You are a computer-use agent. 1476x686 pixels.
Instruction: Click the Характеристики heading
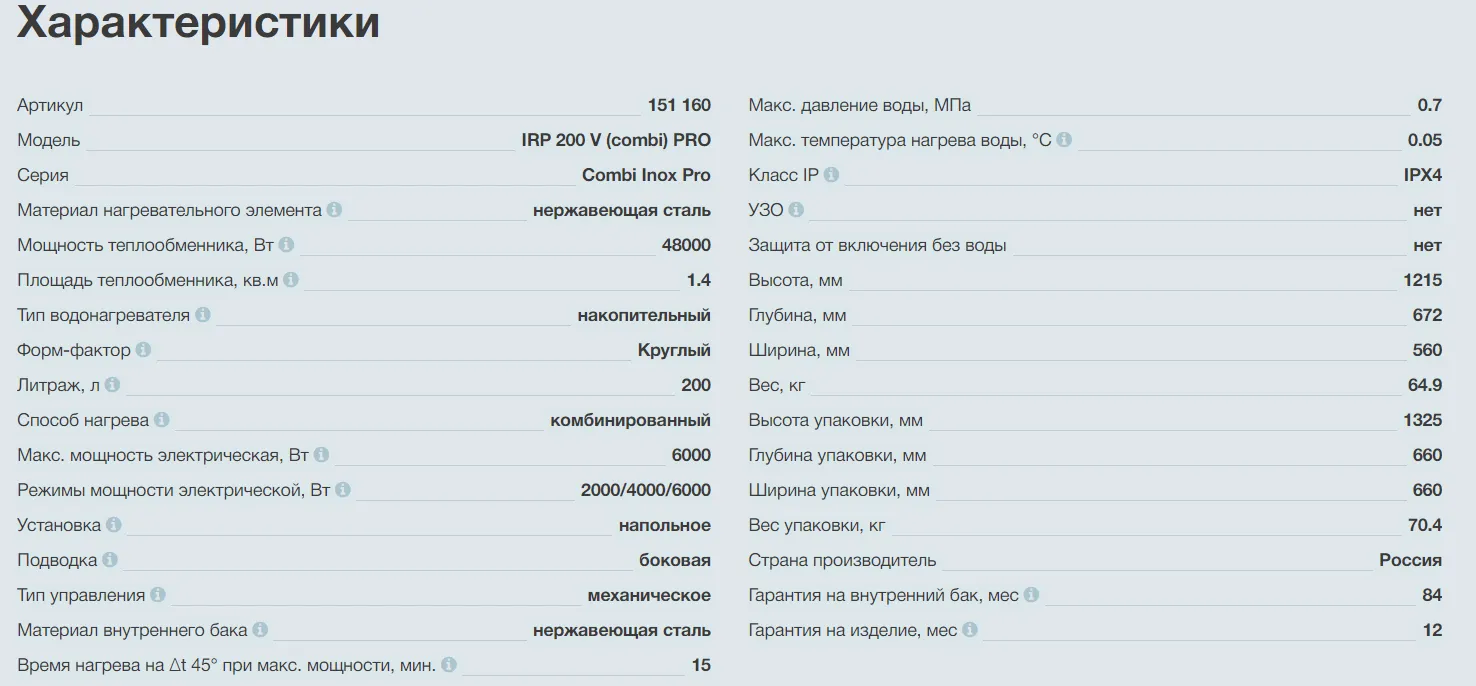click(198, 22)
